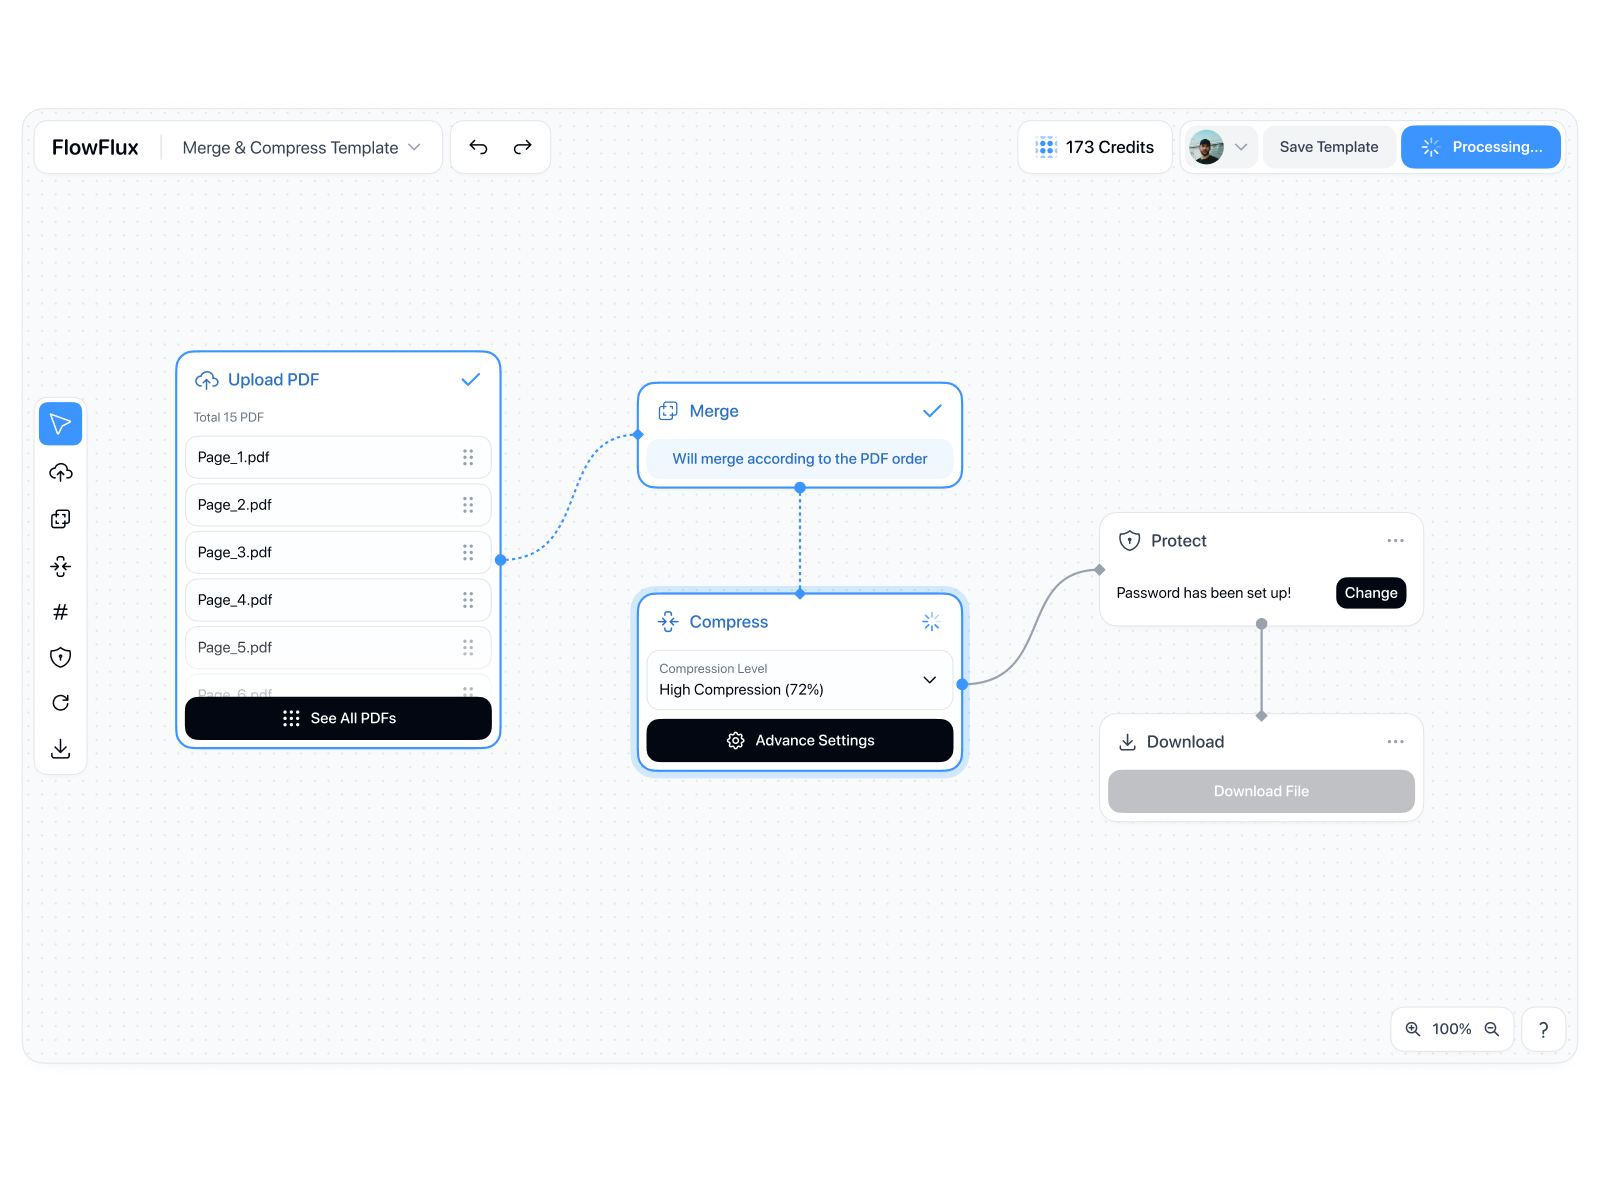Grab the drag handle of Page_5.pdf
The height and width of the screenshot is (1200, 1600).
tap(468, 647)
